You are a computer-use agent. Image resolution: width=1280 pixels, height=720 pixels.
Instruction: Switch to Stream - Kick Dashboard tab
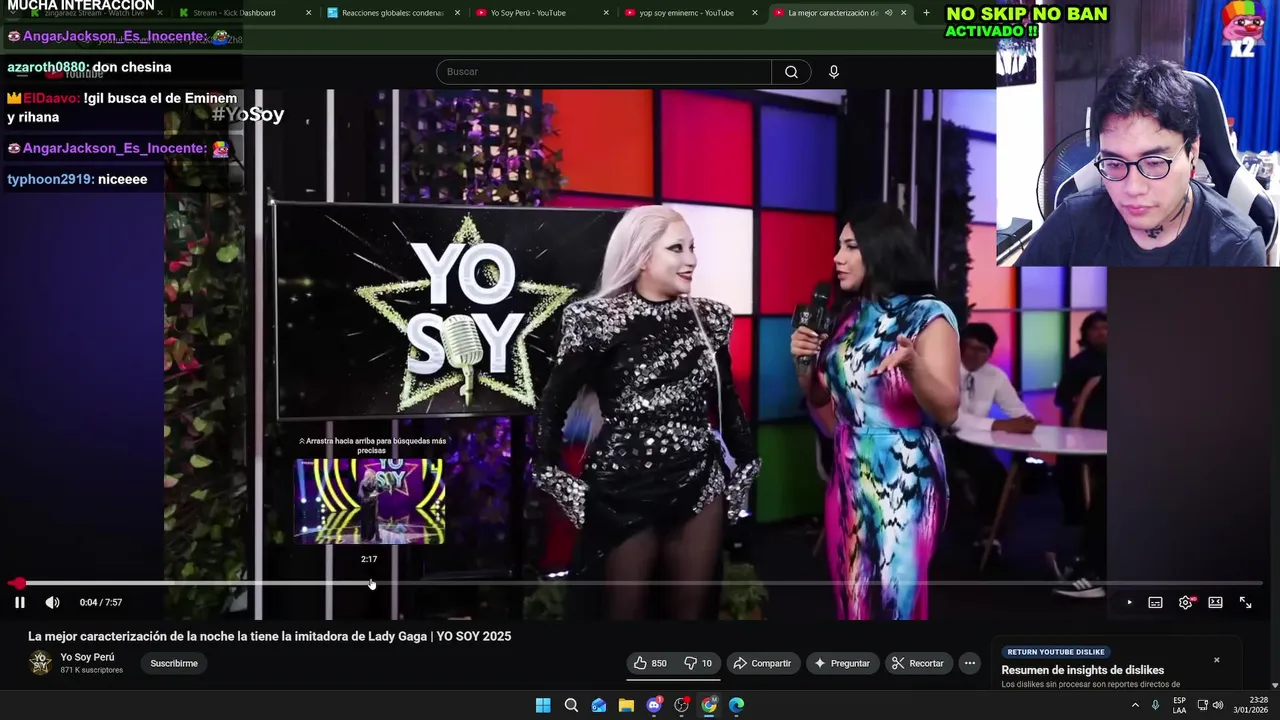(245, 13)
